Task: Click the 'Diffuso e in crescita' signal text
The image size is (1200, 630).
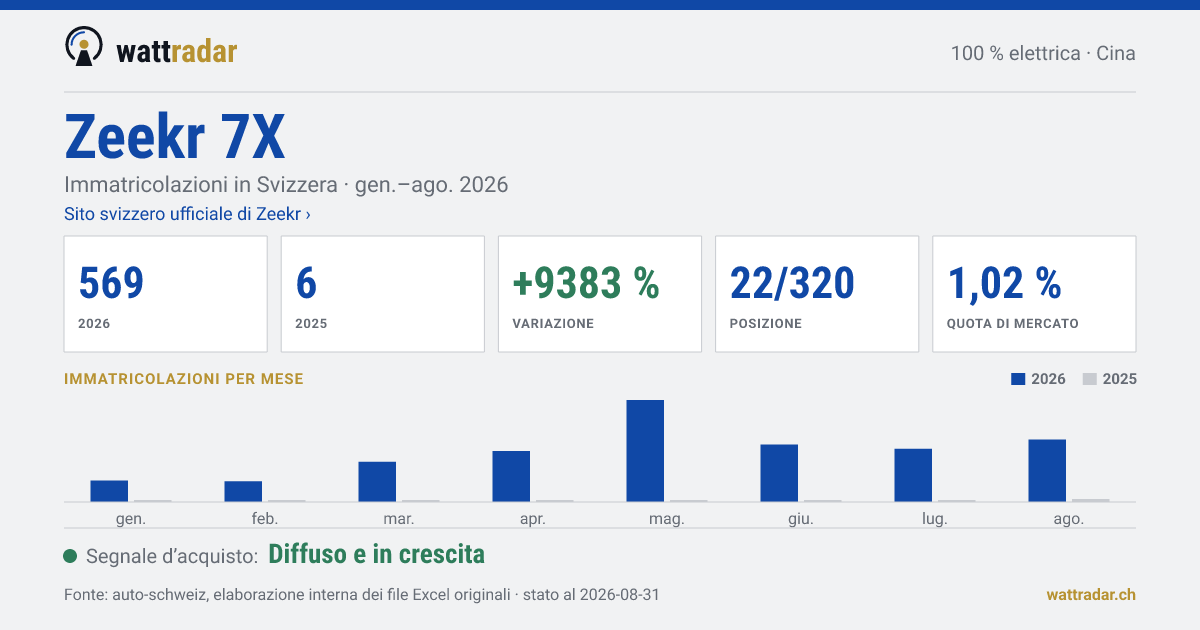Action: pos(377,554)
